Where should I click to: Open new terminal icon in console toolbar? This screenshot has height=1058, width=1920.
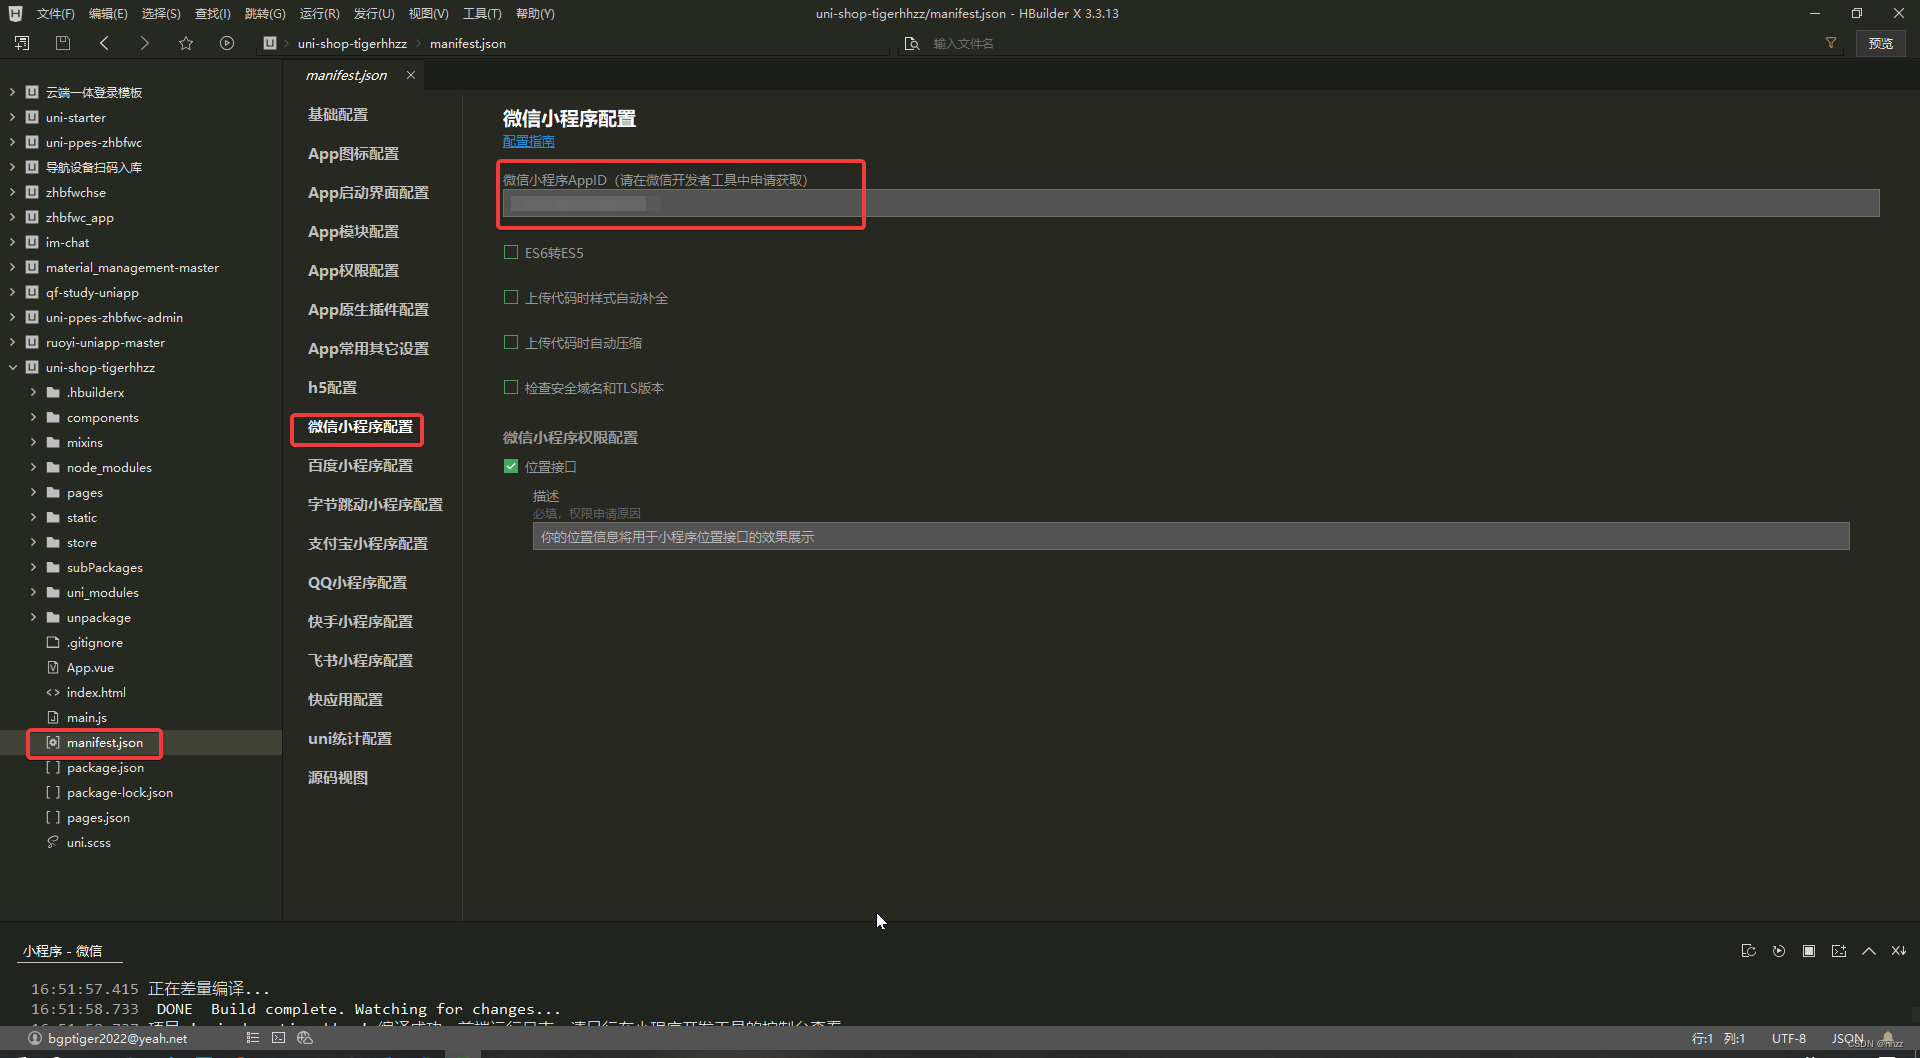coord(1839,951)
